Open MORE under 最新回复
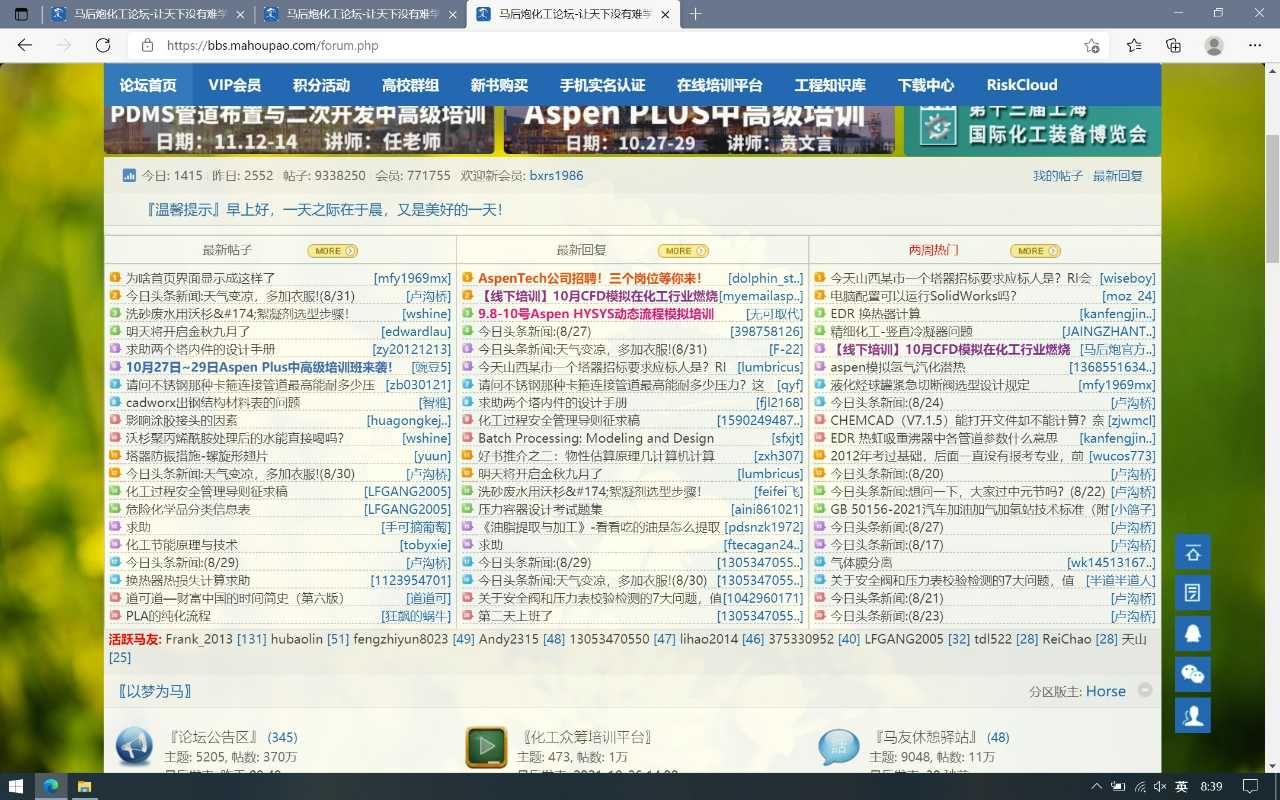The image size is (1280, 800). (683, 251)
